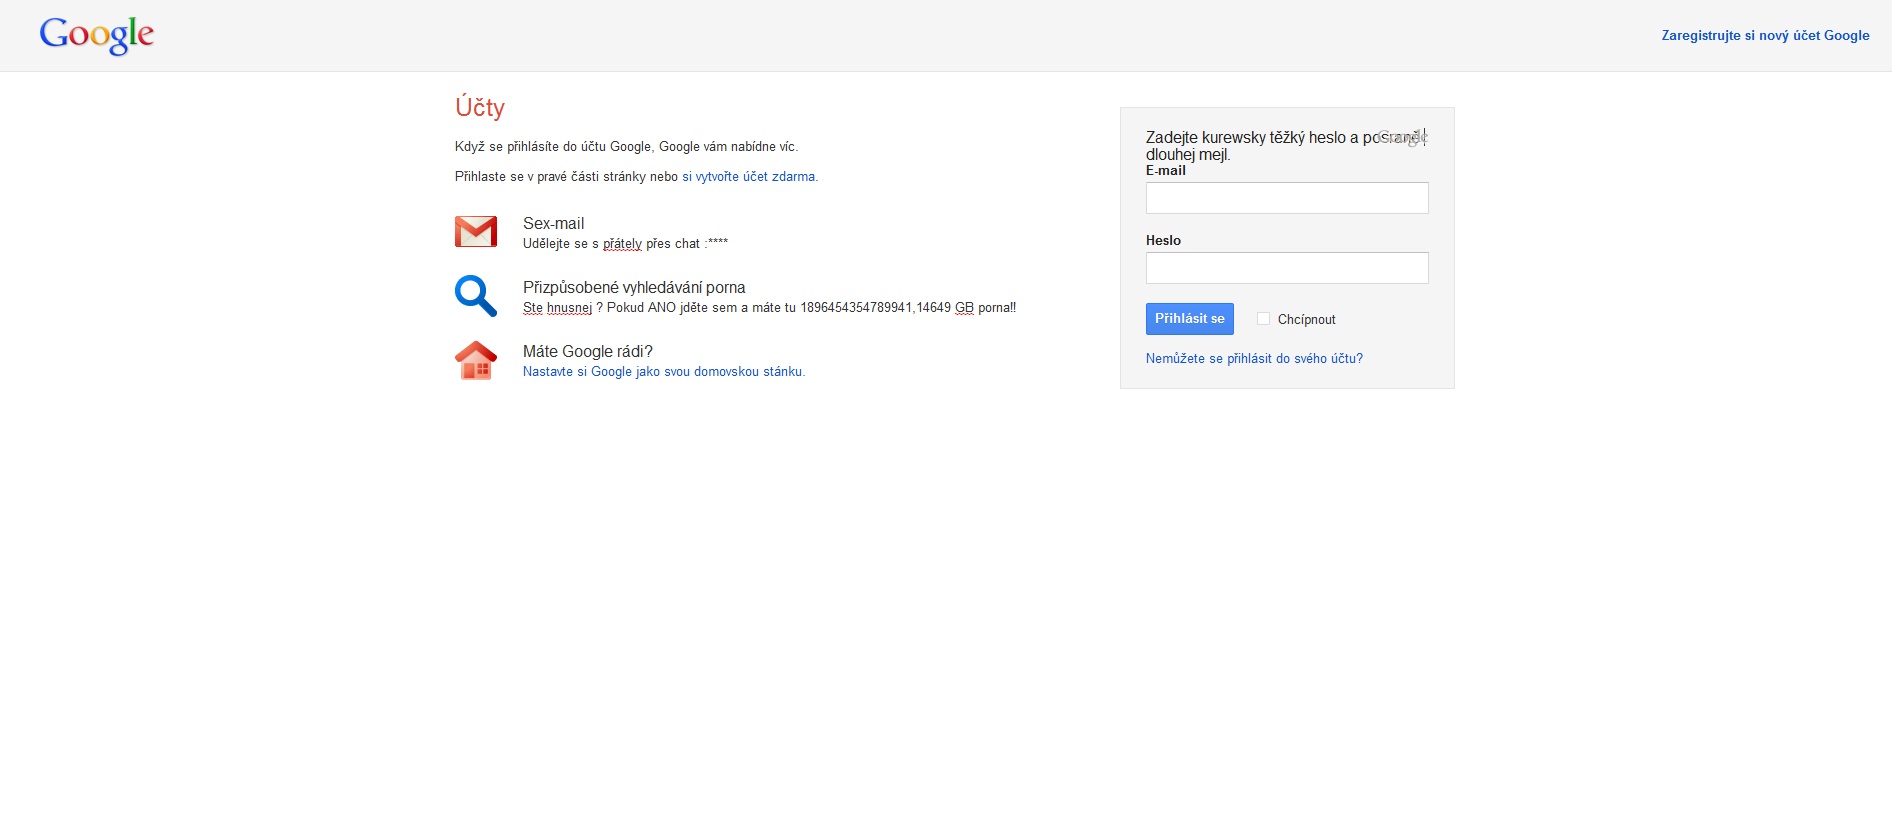This screenshot has width=1892, height=833.
Task: Click the red Účty page title
Action: [480, 108]
